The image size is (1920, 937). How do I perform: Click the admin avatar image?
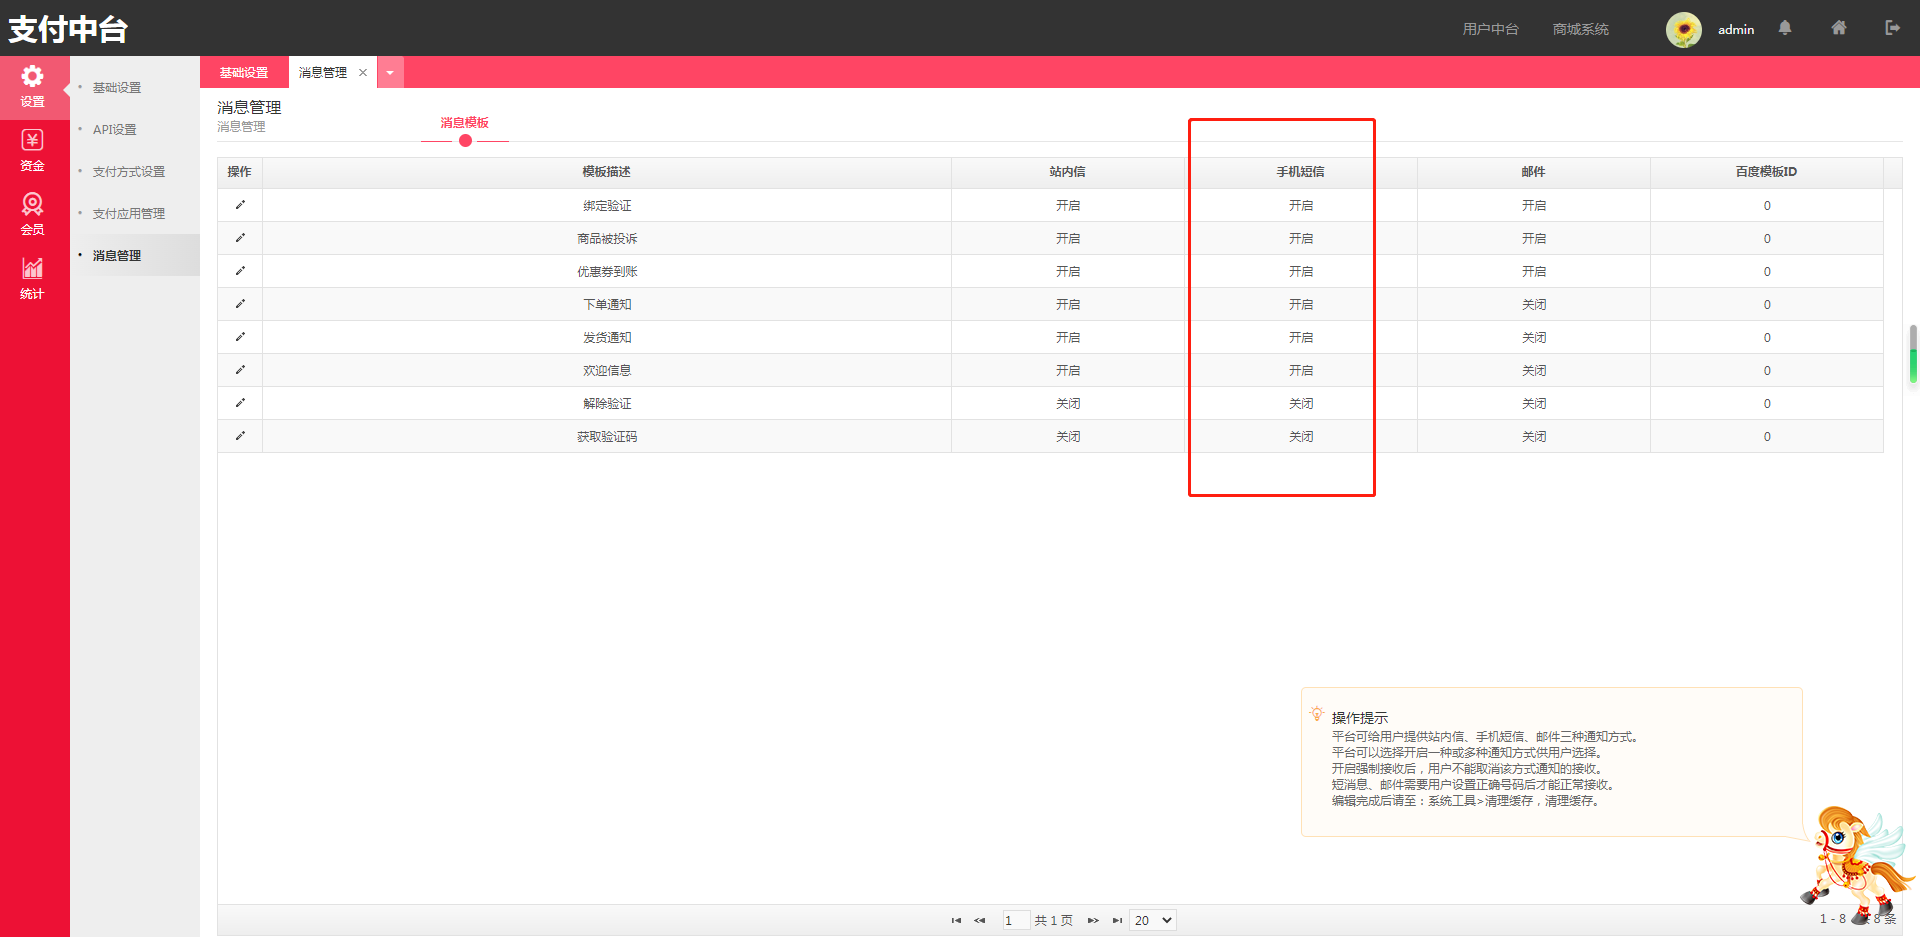(x=1684, y=29)
